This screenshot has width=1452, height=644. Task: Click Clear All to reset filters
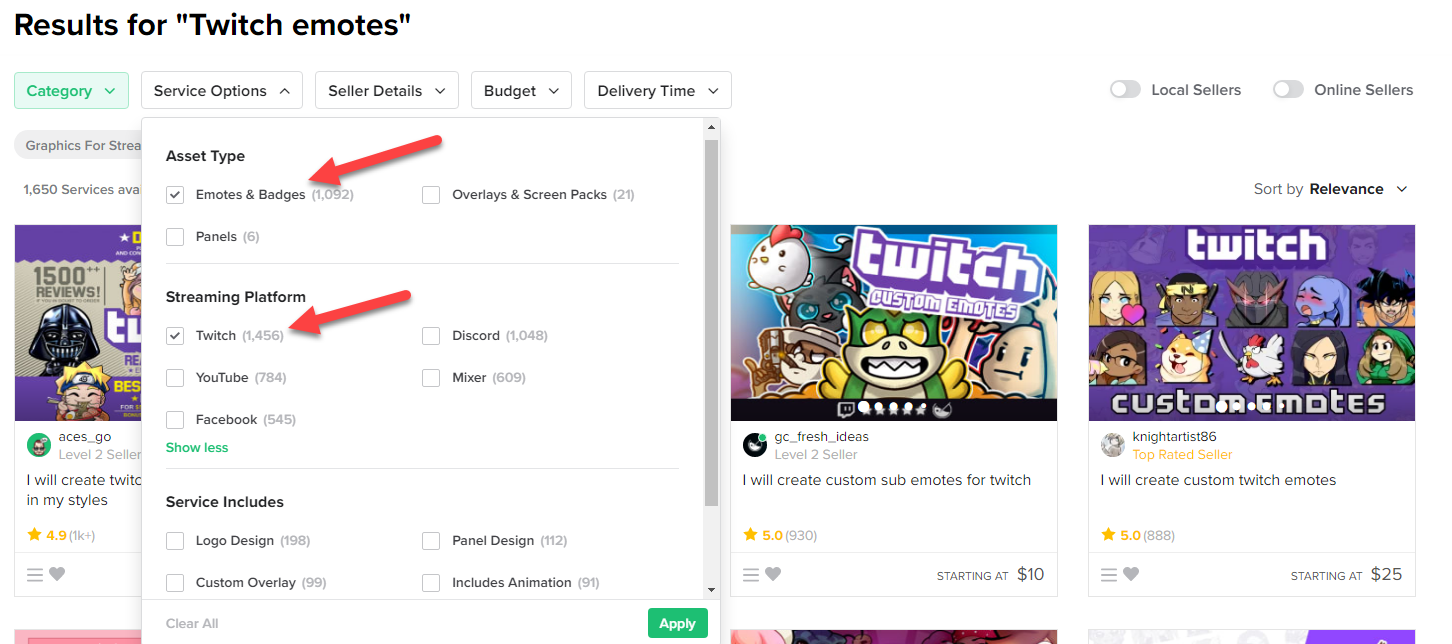point(192,622)
